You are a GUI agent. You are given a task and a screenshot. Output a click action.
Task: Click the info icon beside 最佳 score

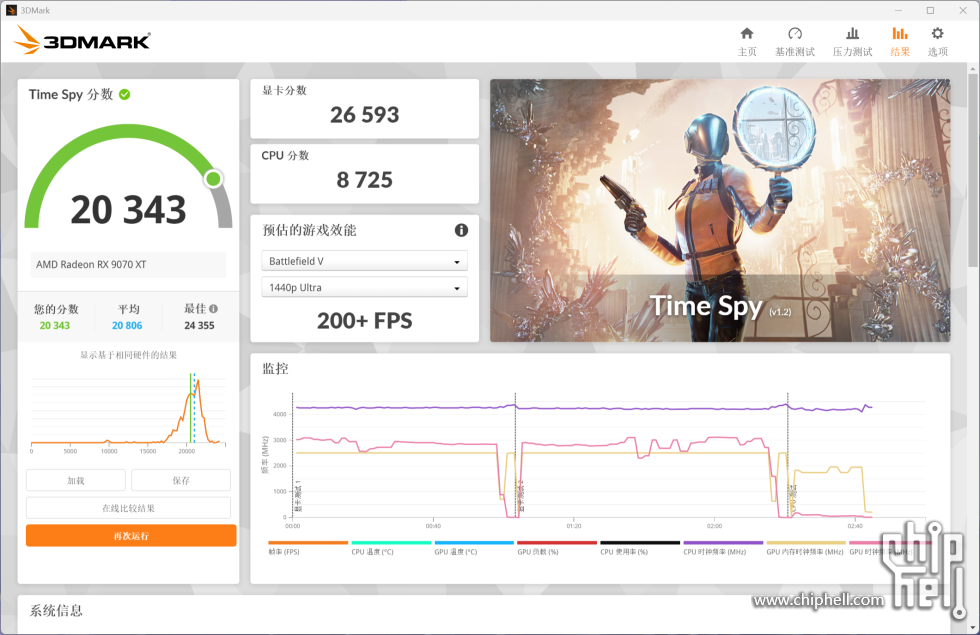211,308
